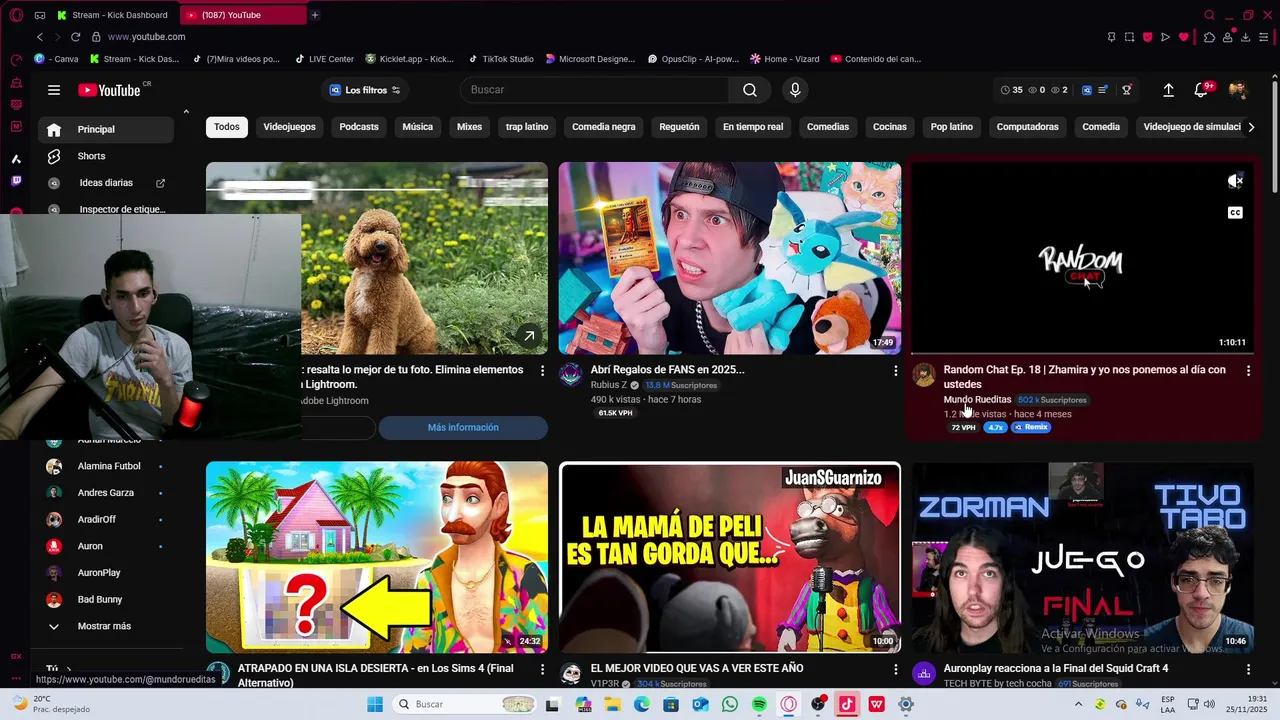Screen dimensions: 1280x720
Task: Click the Random Chat preview progress bar
Action: click(x=1082, y=353)
